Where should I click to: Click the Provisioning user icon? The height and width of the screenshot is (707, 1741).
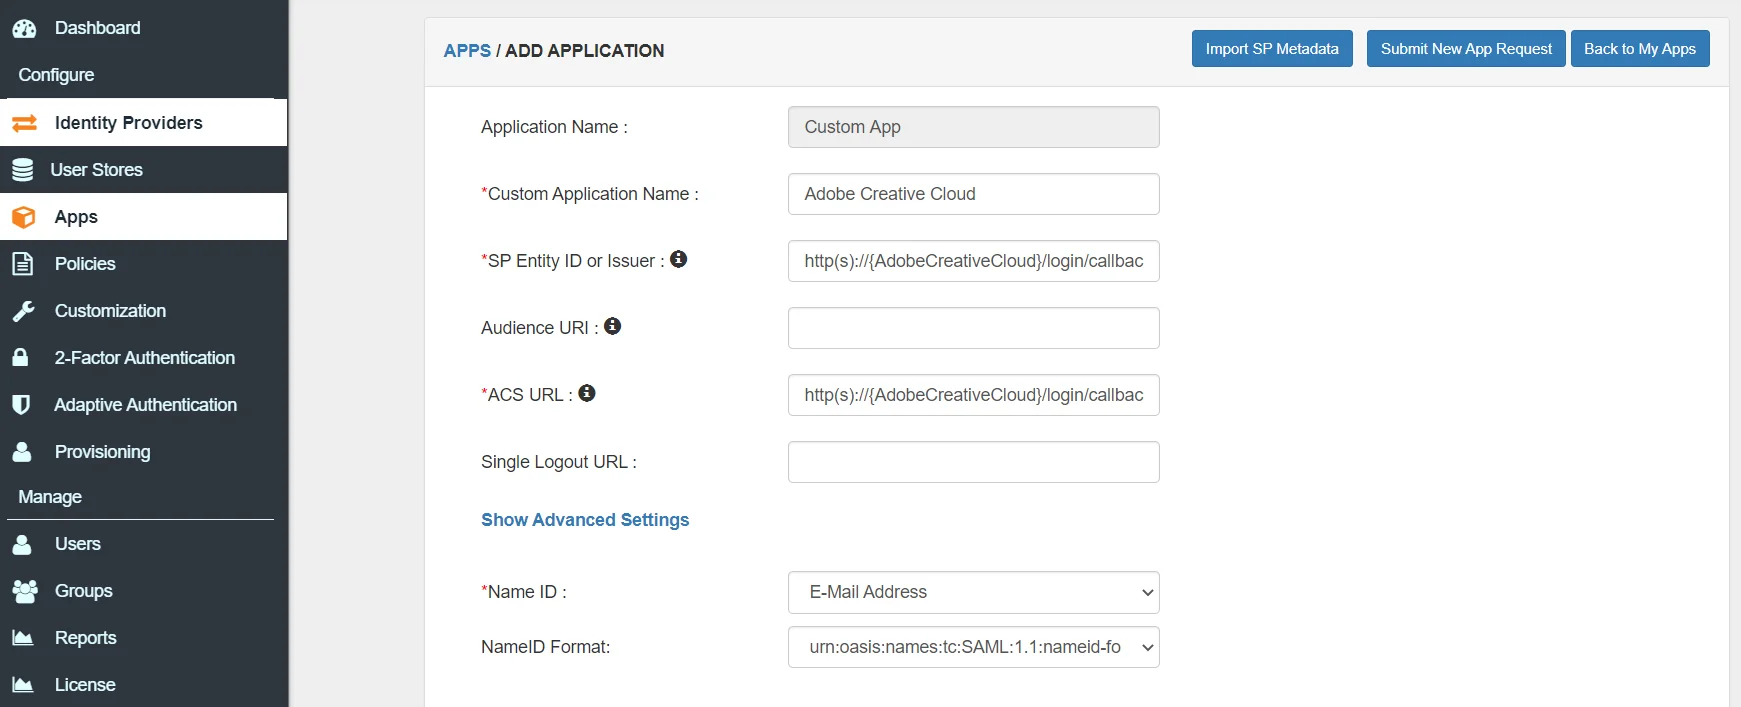pyautogui.click(x=22, y=451)
